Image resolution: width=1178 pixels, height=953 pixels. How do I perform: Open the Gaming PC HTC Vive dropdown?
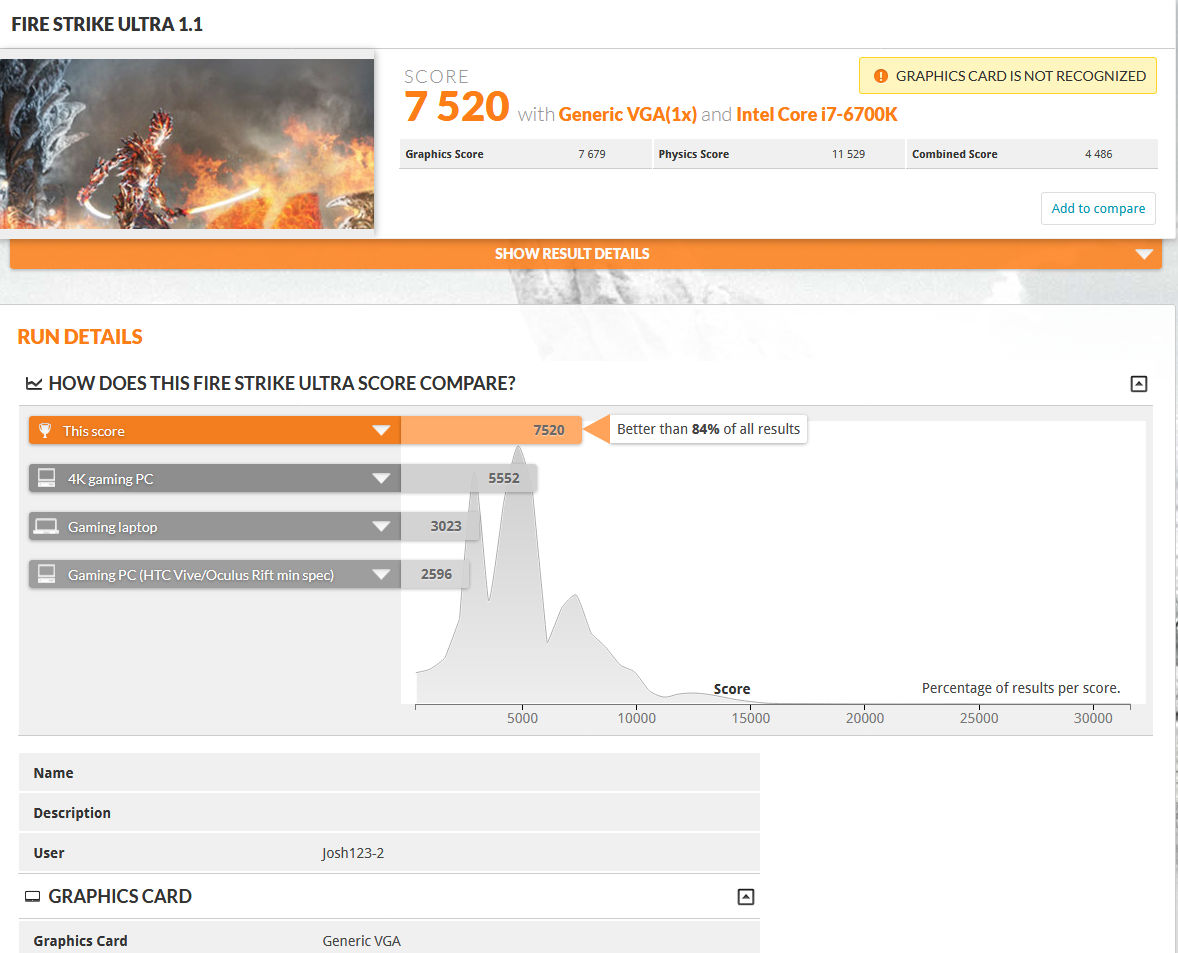point(381,574)
